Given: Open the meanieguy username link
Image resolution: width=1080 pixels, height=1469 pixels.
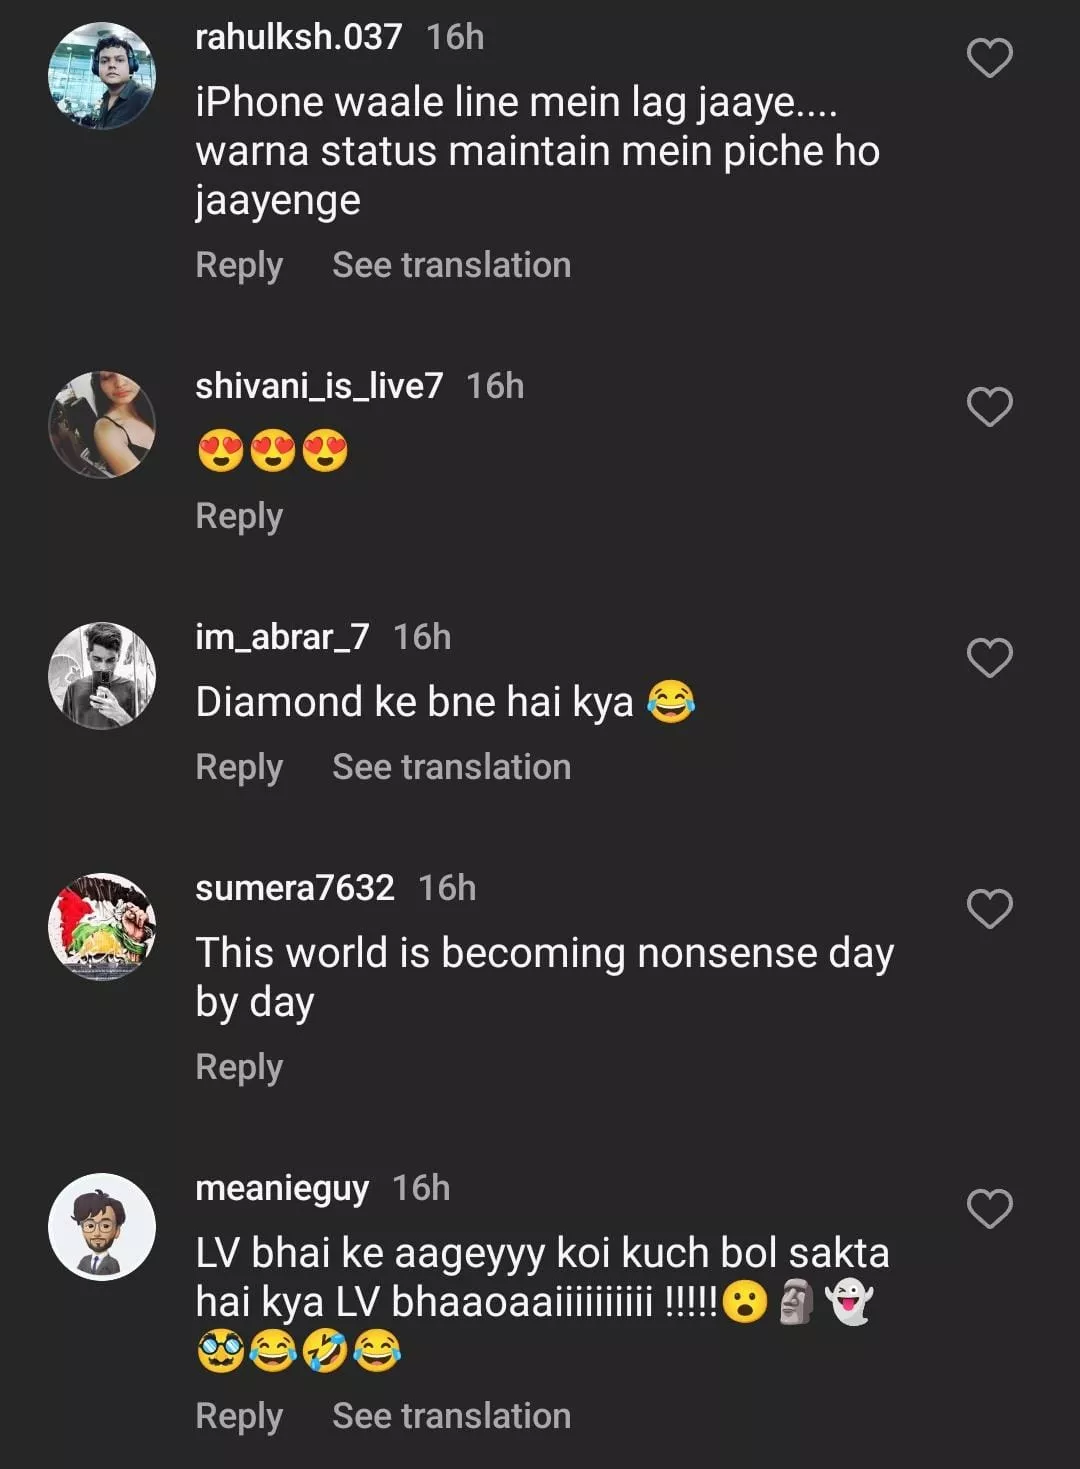Looking at the screenshot, I should [282, 1188].
